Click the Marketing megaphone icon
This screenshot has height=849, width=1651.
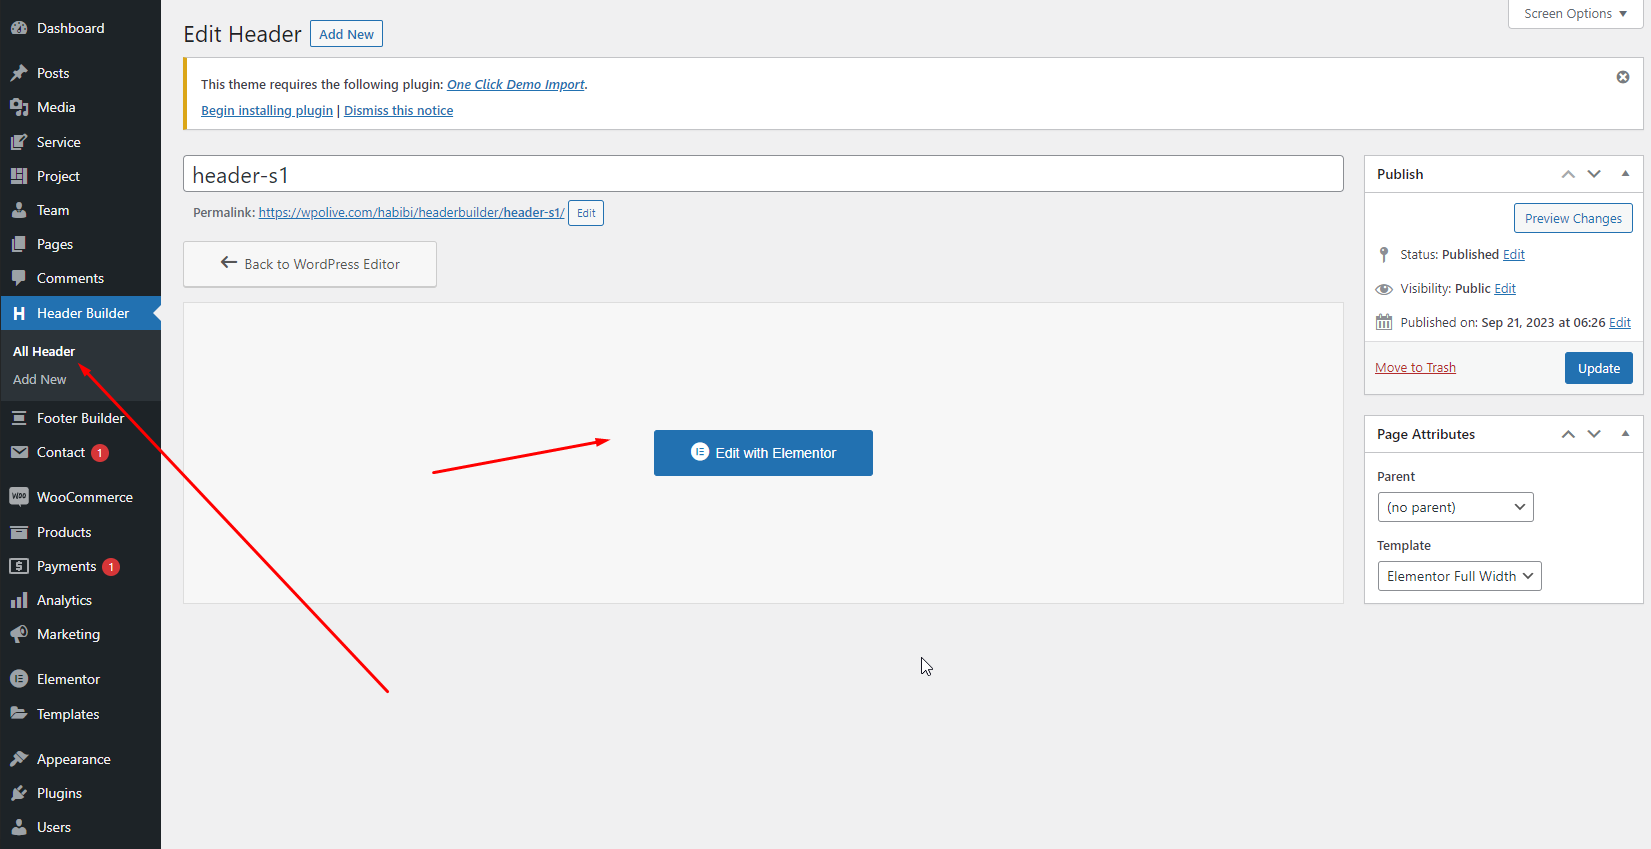(19, 634)
